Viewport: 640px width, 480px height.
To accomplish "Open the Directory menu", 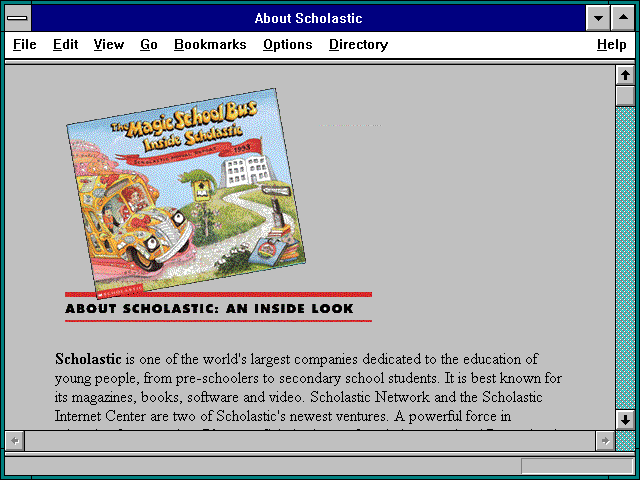I will (x=358, y=44).
